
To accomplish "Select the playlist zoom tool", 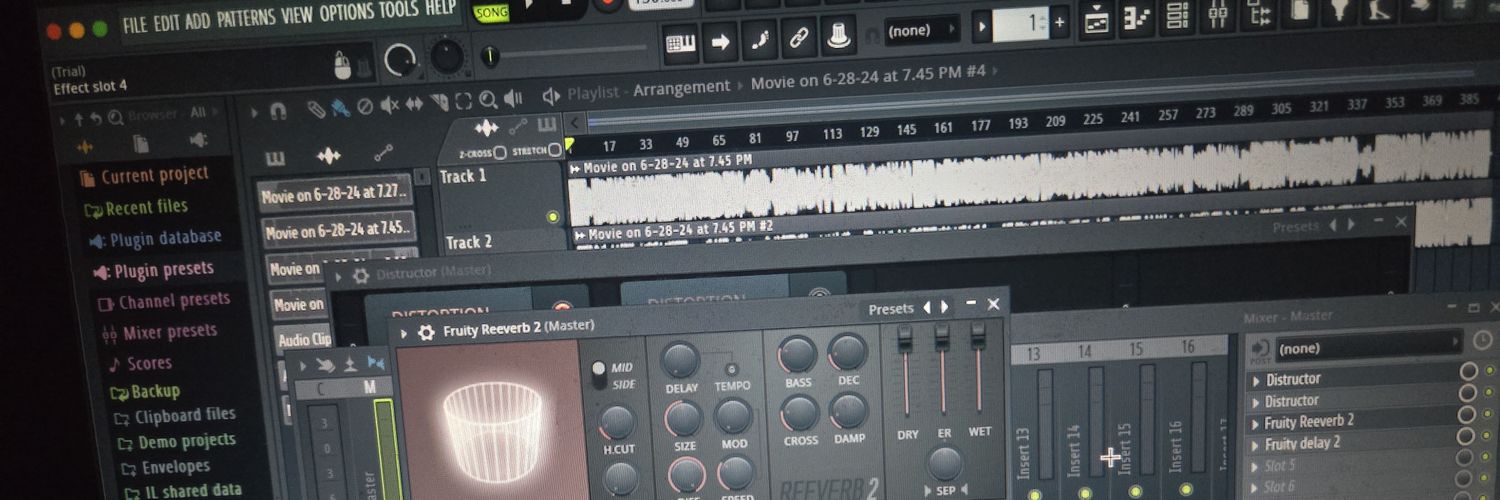I will [x=488, y=99].
